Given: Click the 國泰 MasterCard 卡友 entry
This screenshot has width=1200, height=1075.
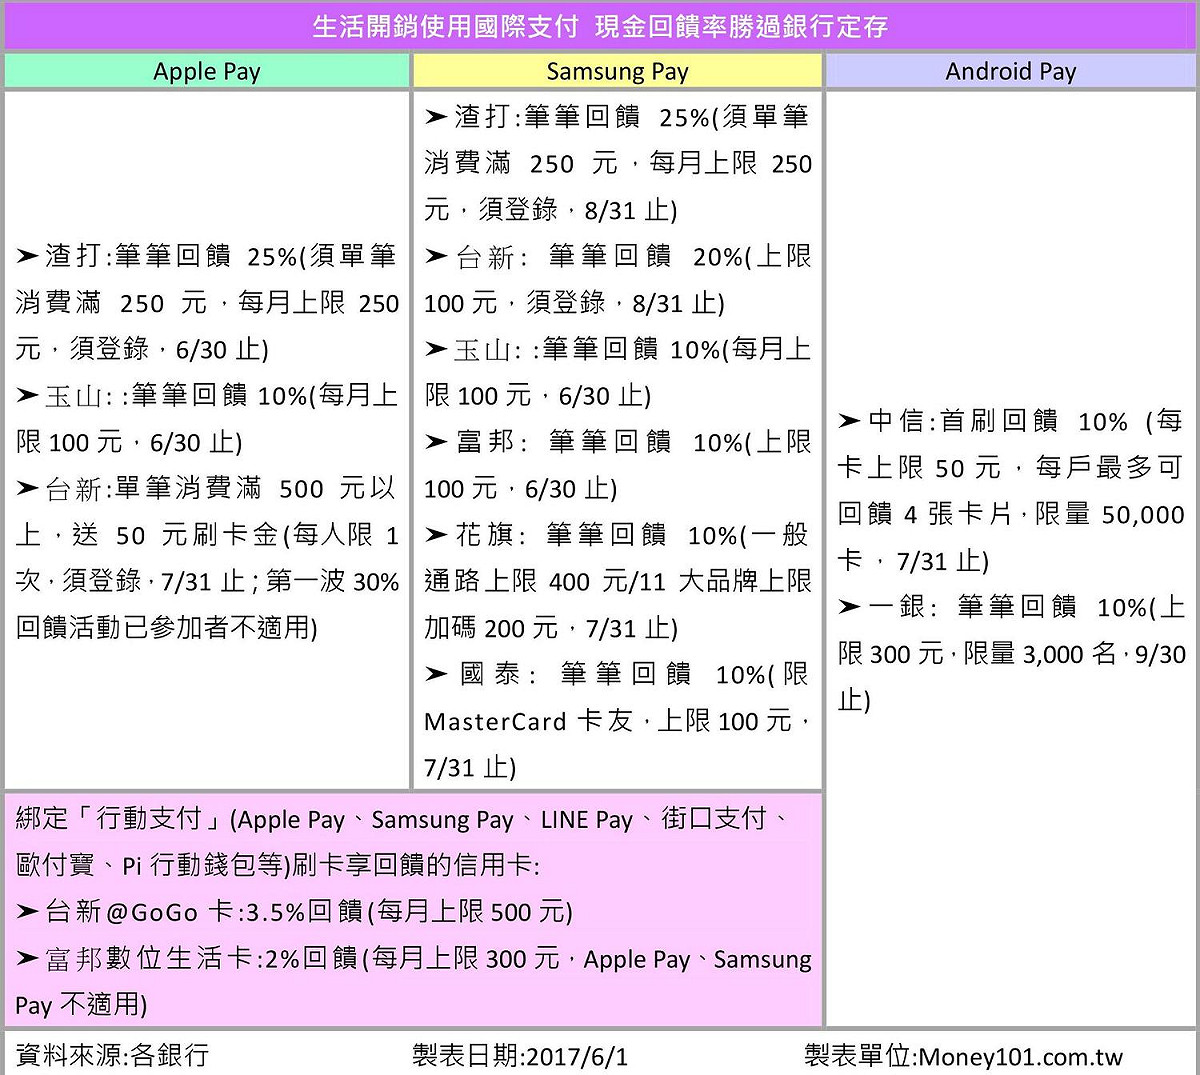Looking at the screenshot, I should tap(618, 721).
